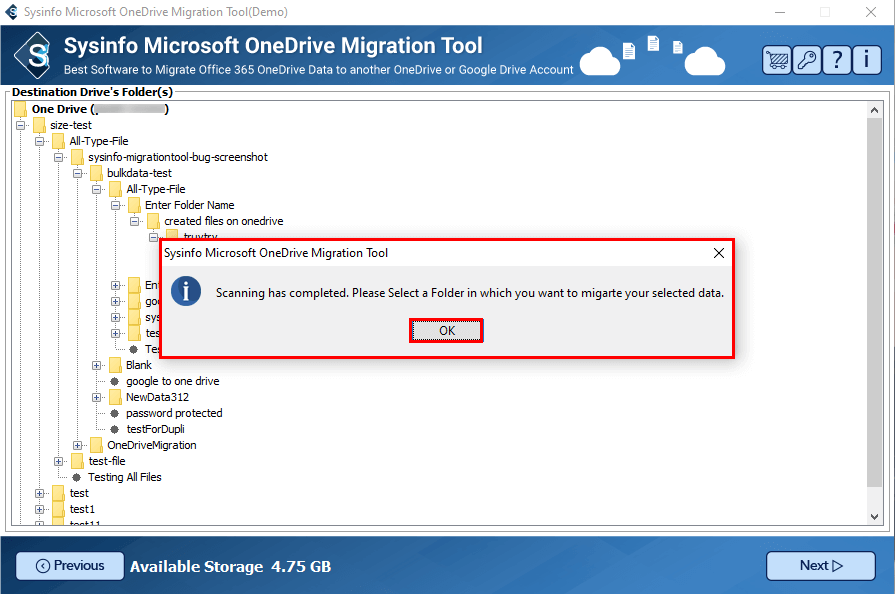Select the 'Testing All Files' item
895x594 pixels.
(x=124, y=477)
